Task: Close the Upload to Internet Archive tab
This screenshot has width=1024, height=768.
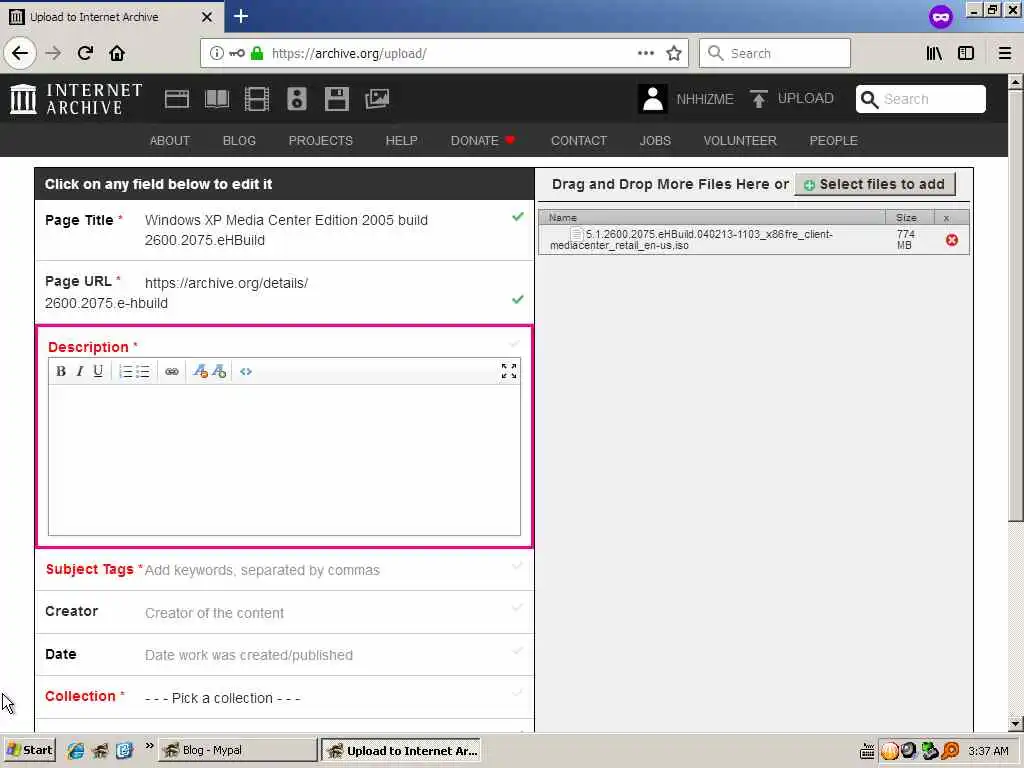Action: [206, 17]
